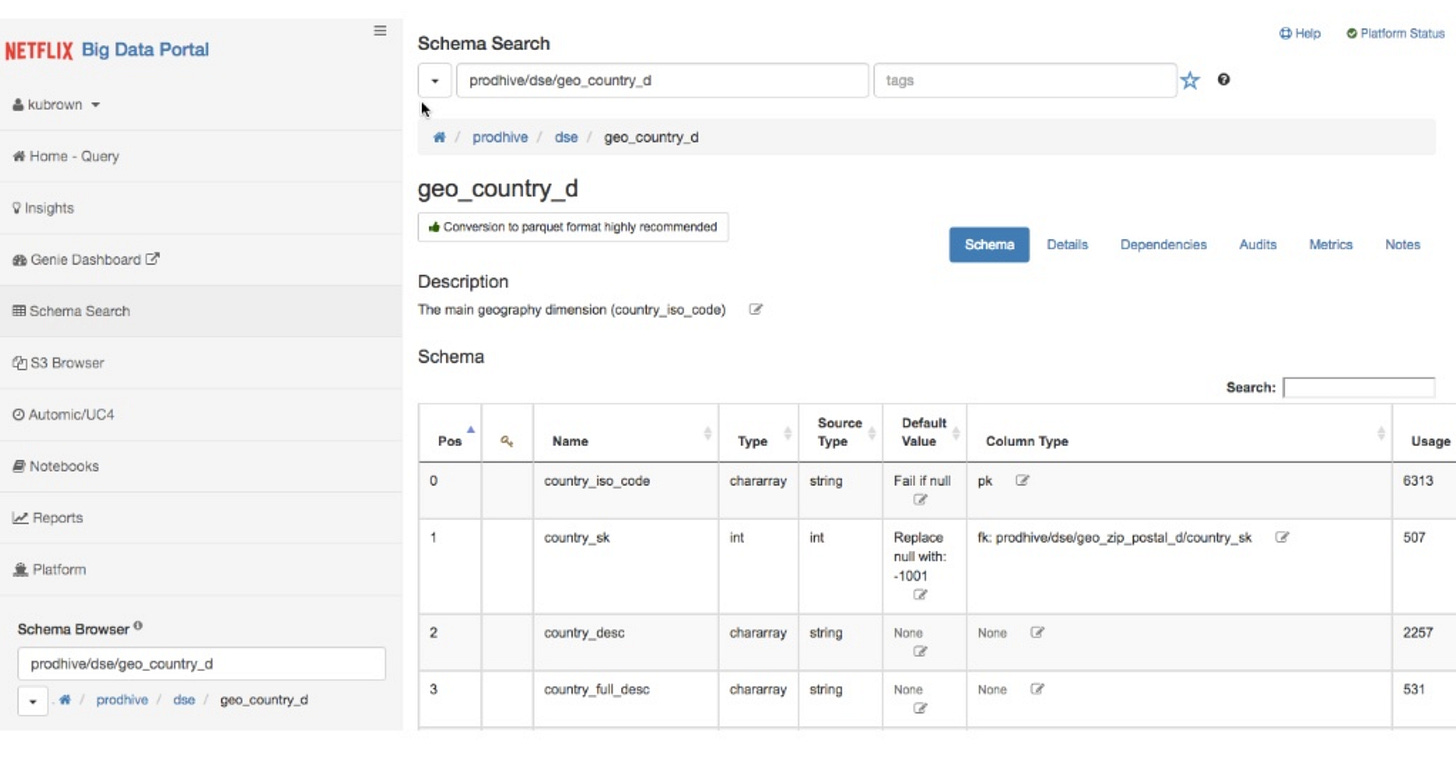
Task: Click usage value 6313
Action: tap(1418, 481)
